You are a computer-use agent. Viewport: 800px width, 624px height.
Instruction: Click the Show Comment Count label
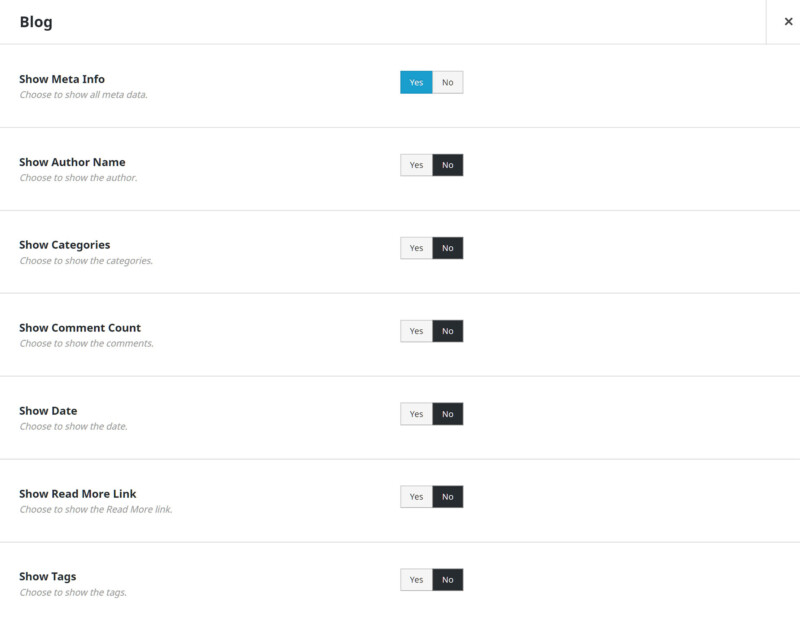80,328
